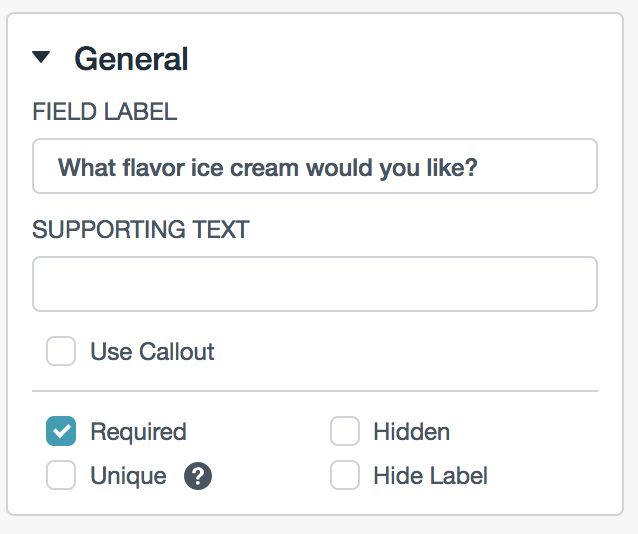Viewport: 638px width, 534px height.
Task: Click the divider line below Use Callout
Action: pyautogui.click(x=315, y=390)
